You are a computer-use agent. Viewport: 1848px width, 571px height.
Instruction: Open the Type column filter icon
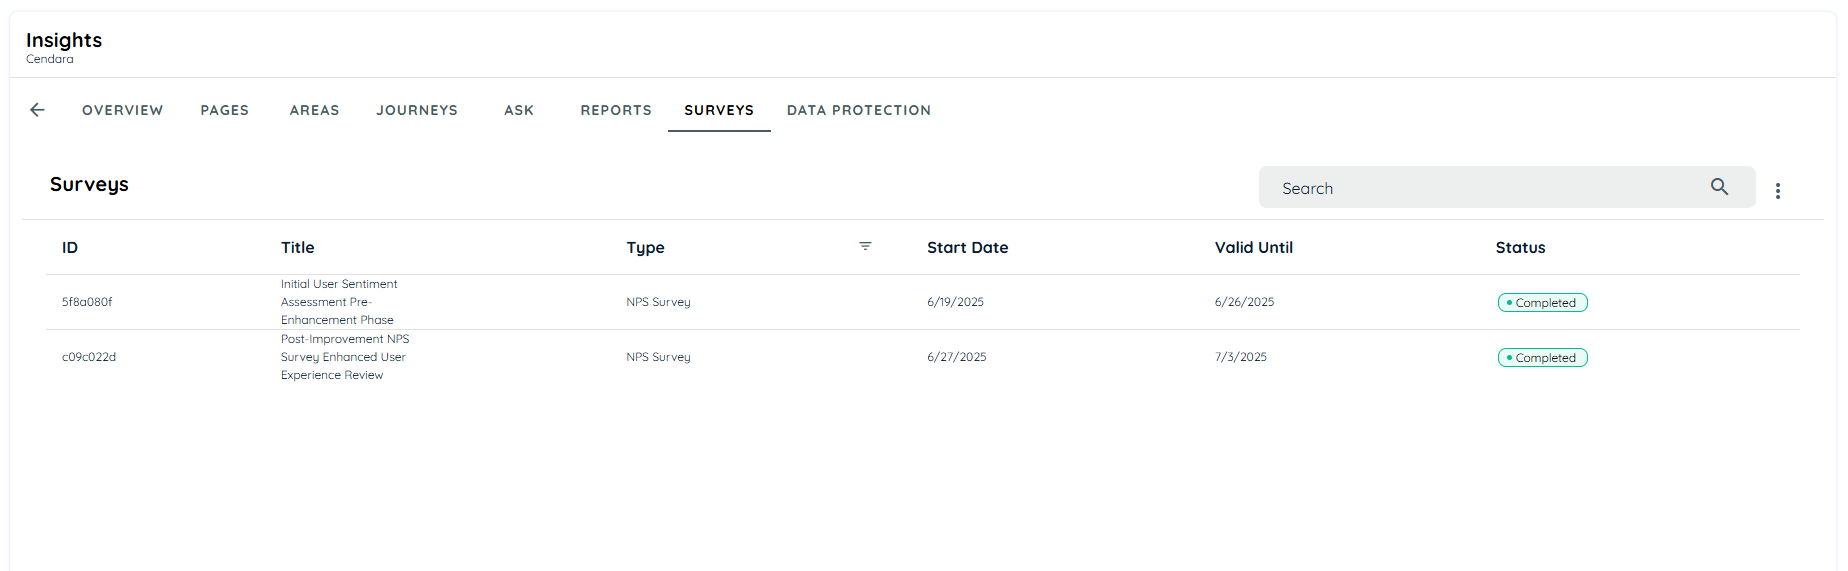click(865, 246)
